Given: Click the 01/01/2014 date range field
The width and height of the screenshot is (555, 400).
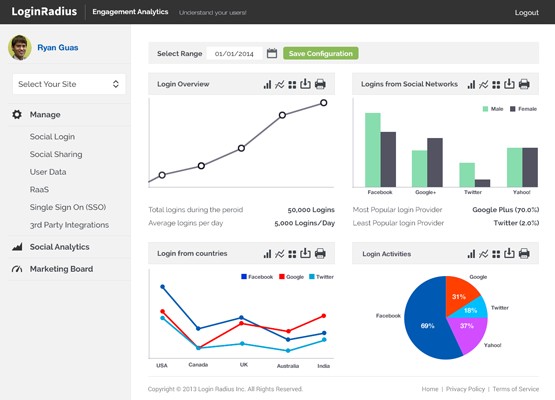Looking at the screenshot, I should pos(234,53).
